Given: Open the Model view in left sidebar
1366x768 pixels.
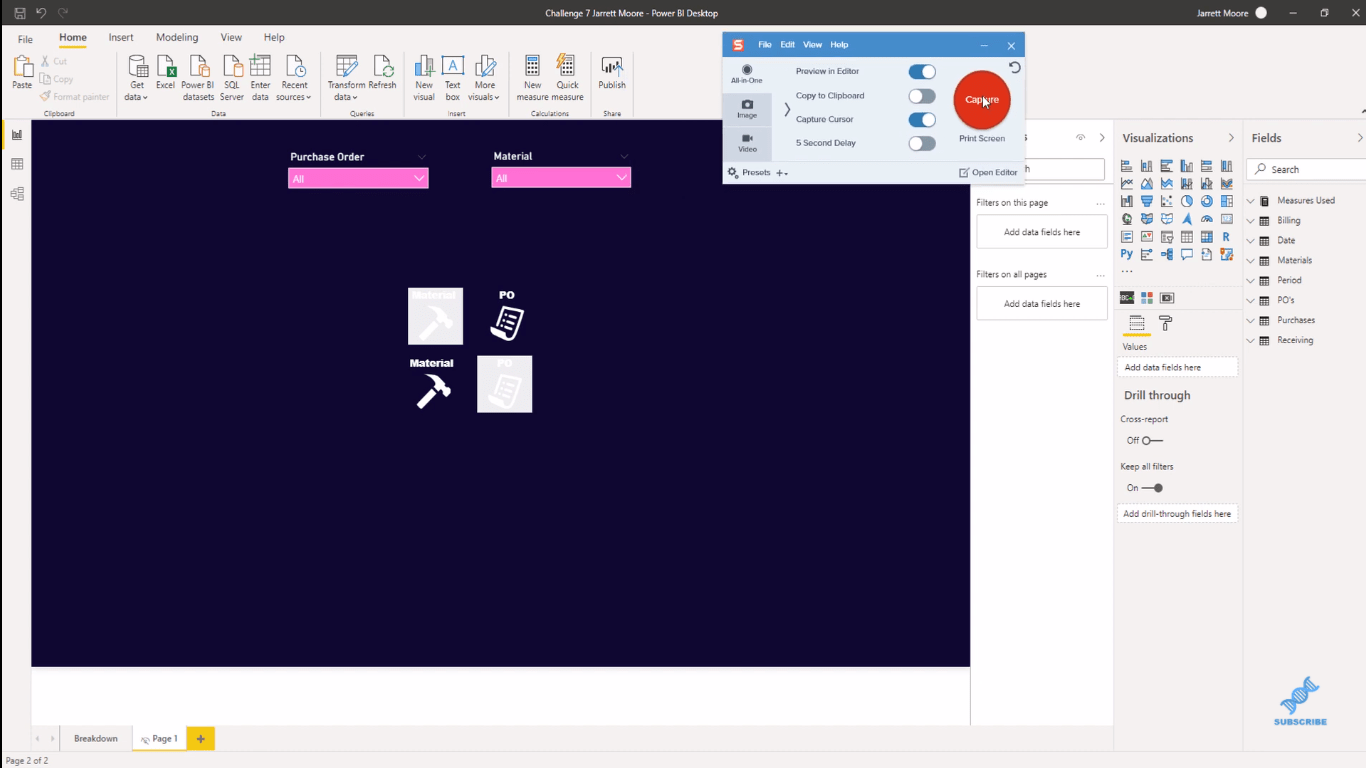Looking at the screenshot, I should tap(17, 194).
